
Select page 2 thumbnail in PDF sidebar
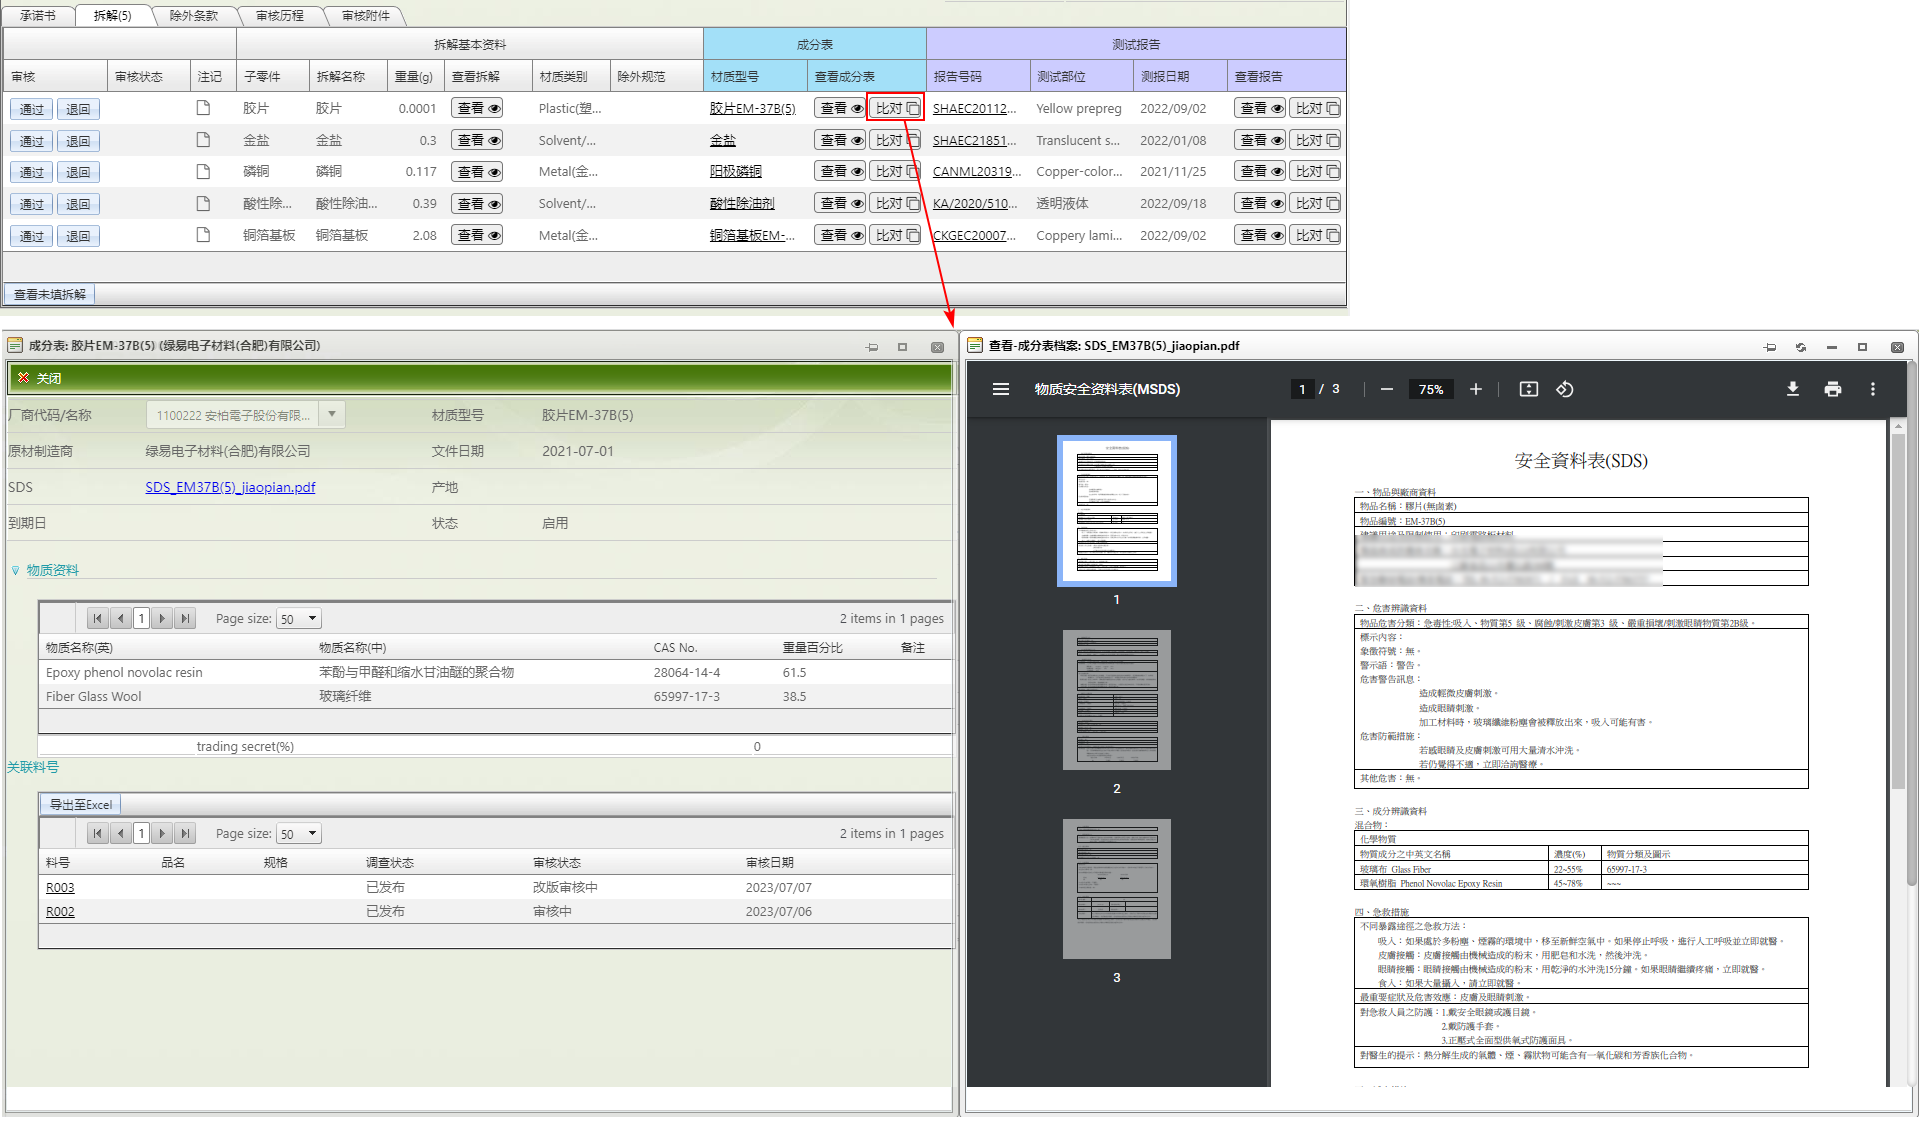1116,699
